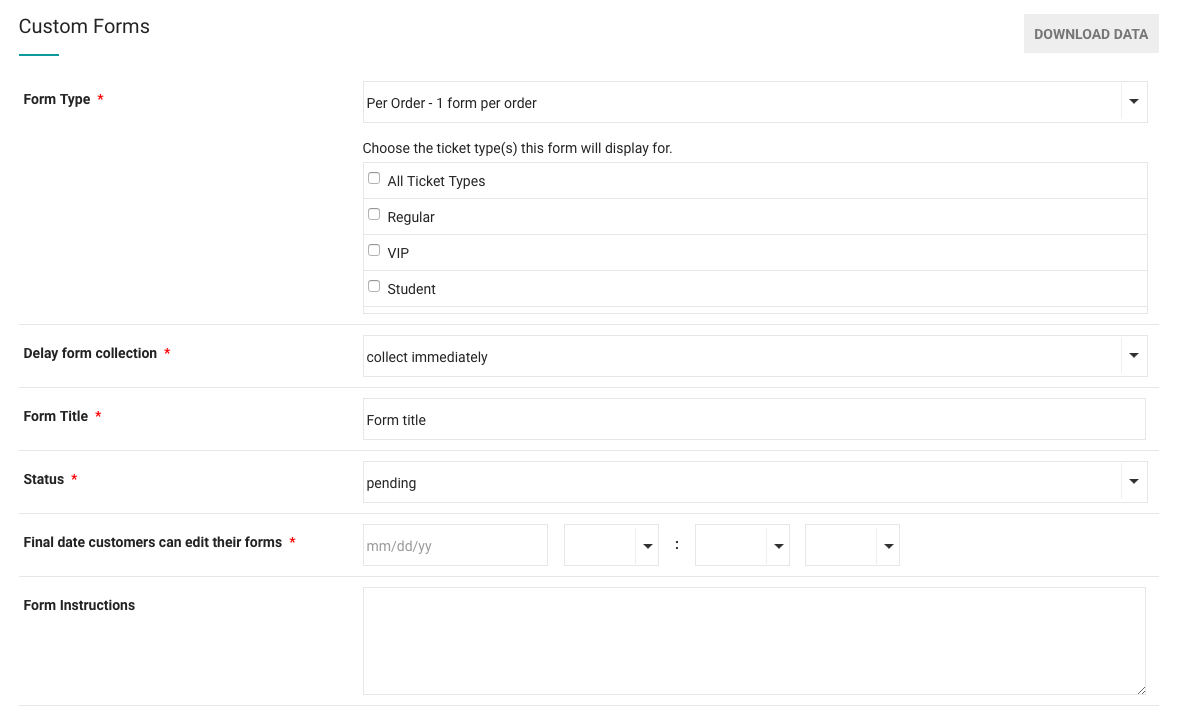
Task: Click the mm/dd/yy date field
Action: click(455, 544)
